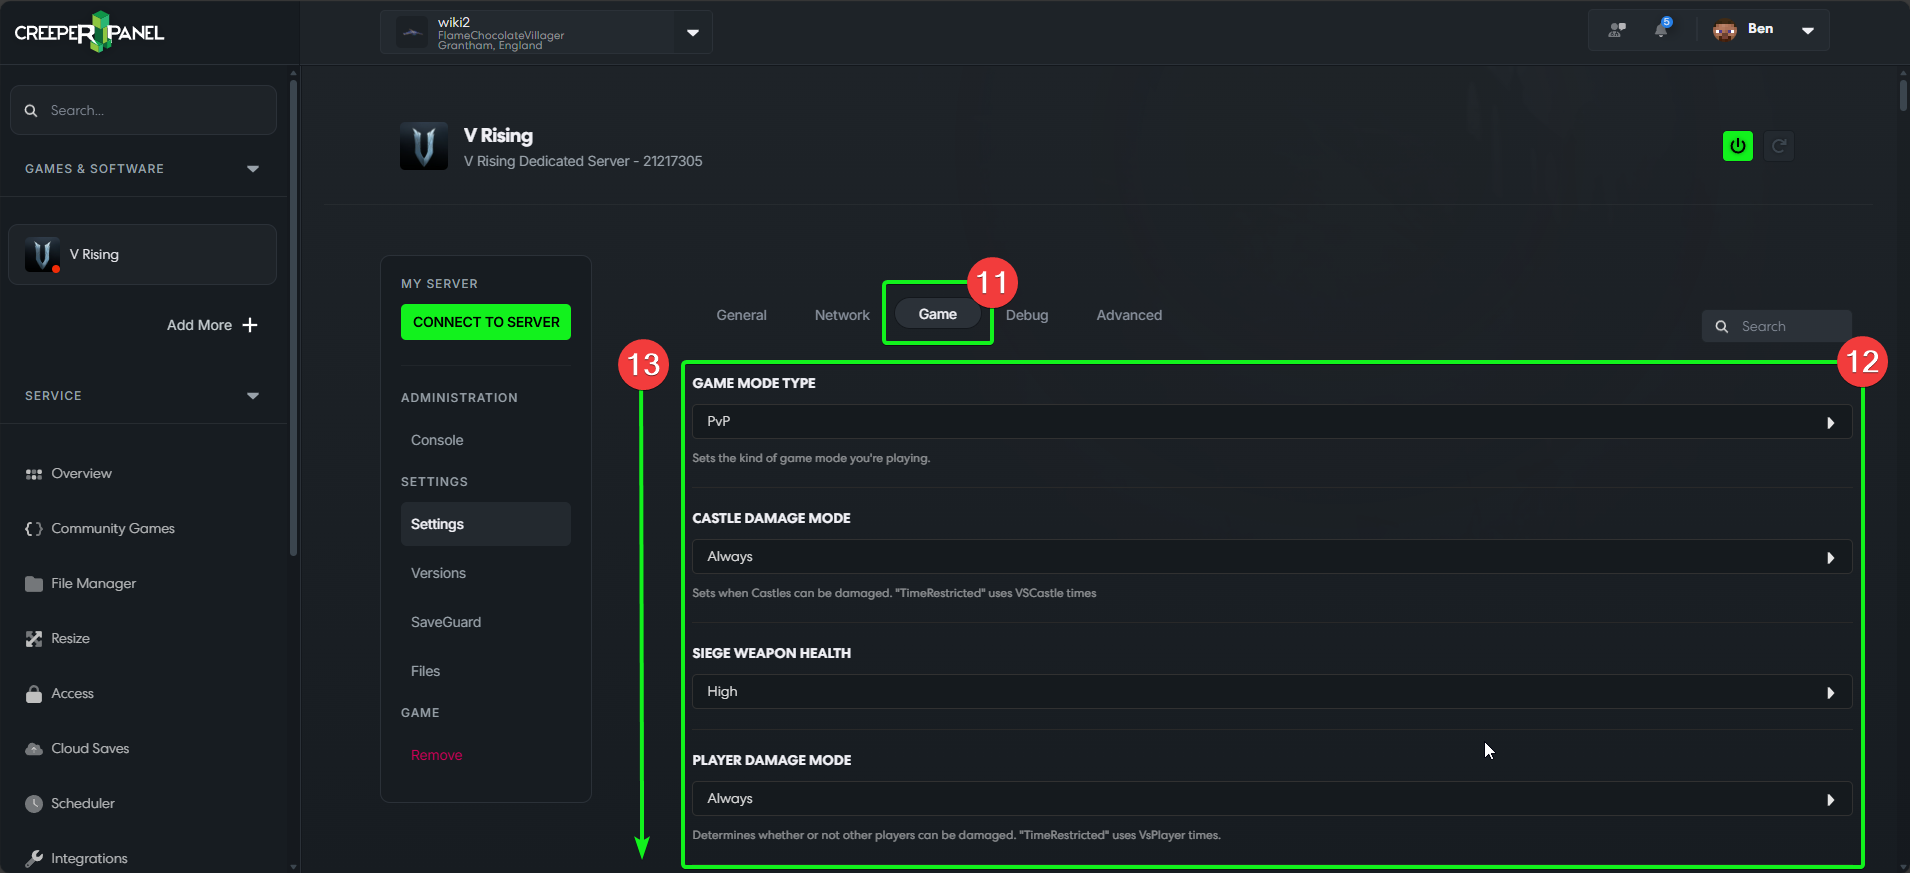Click the Cloud Saves cloud icon
The image size is (1910, 873).
tap(34, 749)
